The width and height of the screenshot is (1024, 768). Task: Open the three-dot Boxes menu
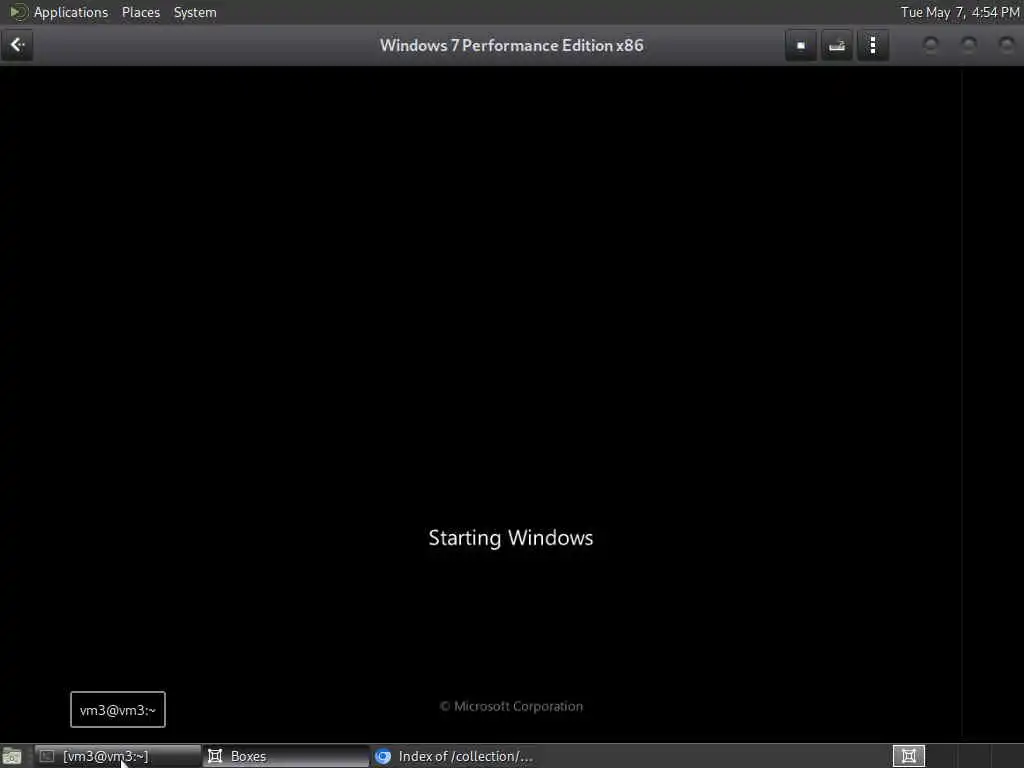point(872,46)
